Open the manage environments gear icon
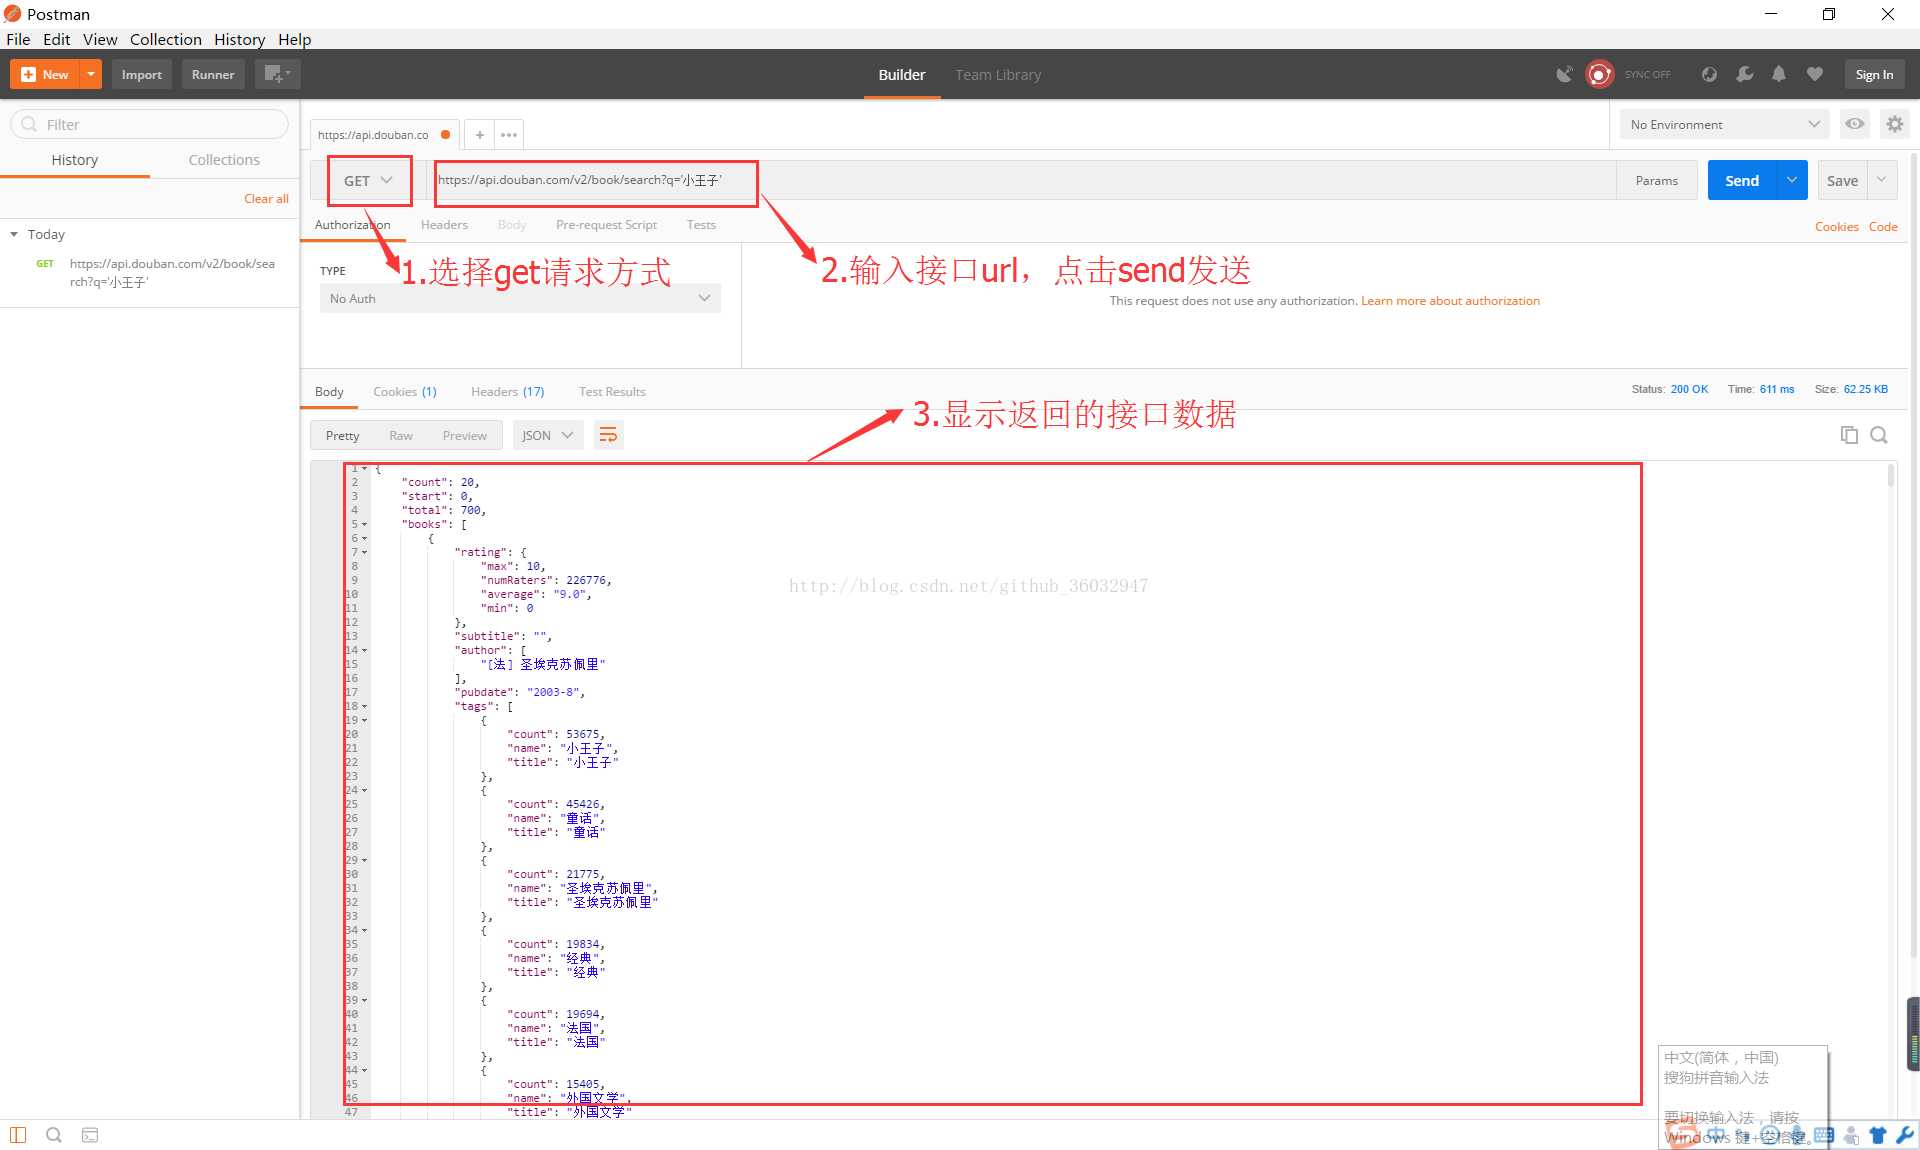Viewport: 1920px width, 1150px height. click(x=1895, y=124)
